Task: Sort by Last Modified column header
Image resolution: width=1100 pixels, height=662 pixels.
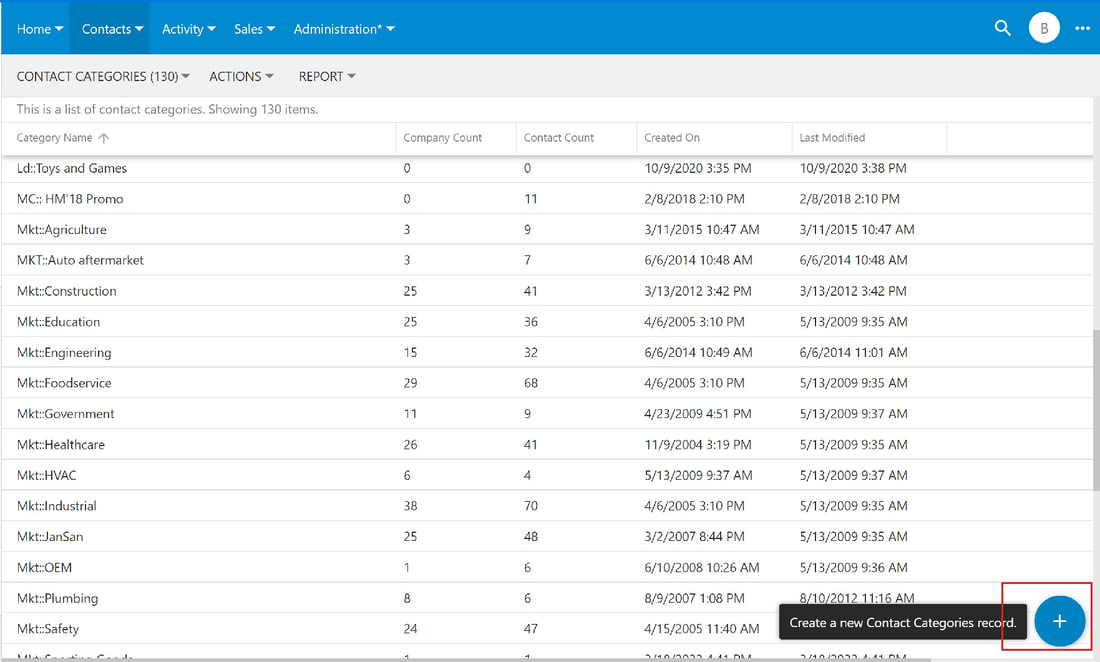Action: tap(832, 138)
